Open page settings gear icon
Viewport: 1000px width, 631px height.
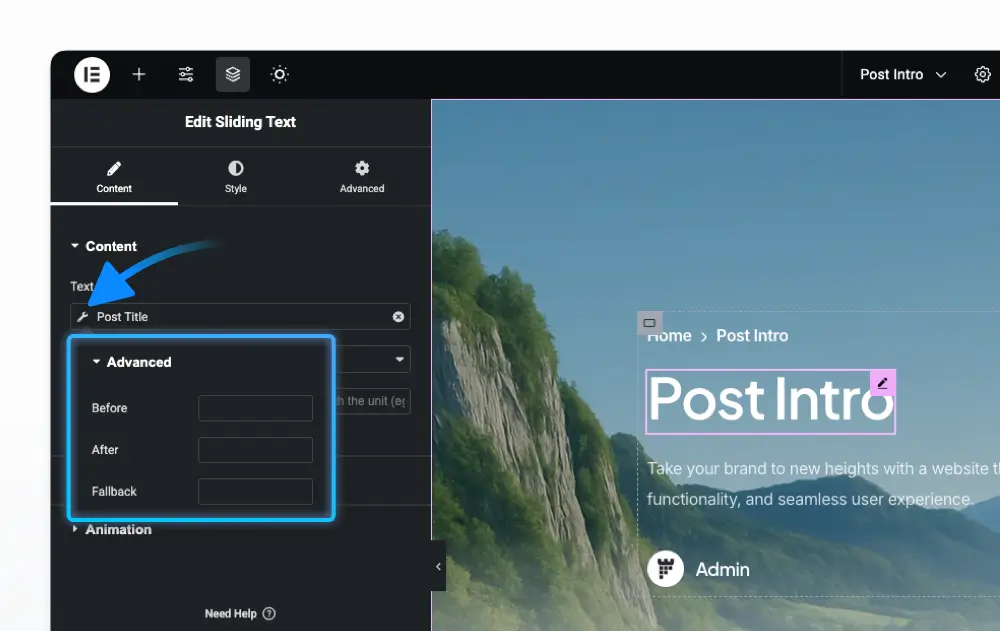tap(982, 75)
